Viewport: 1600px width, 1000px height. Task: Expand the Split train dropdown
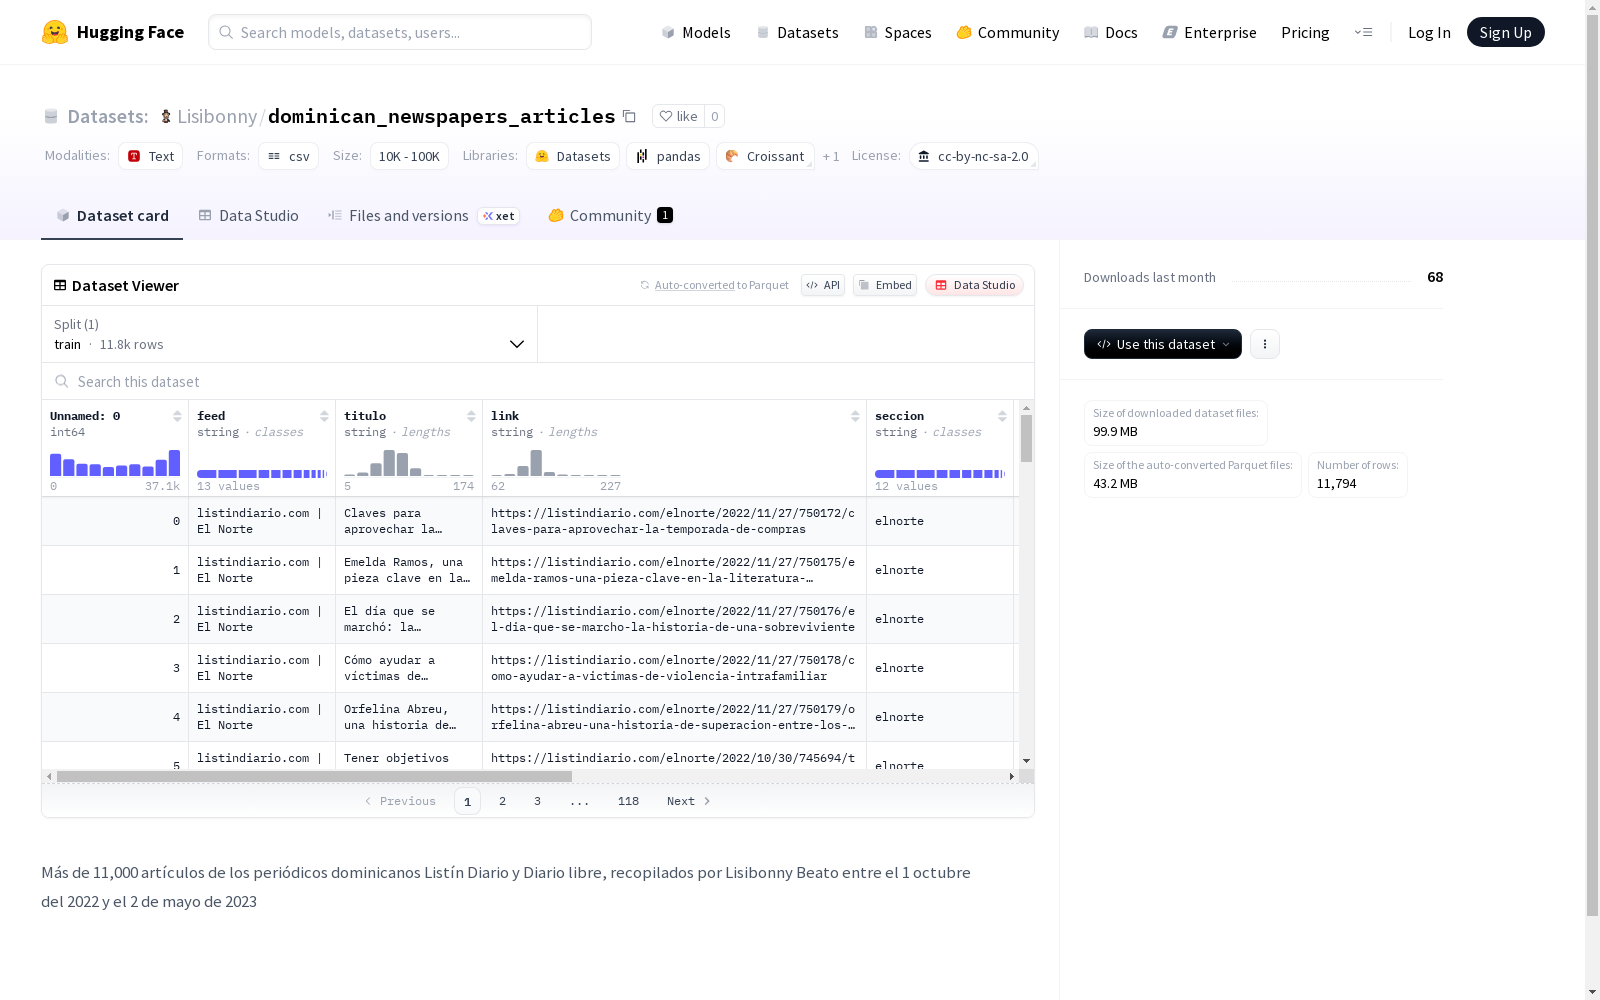[289, 334]
